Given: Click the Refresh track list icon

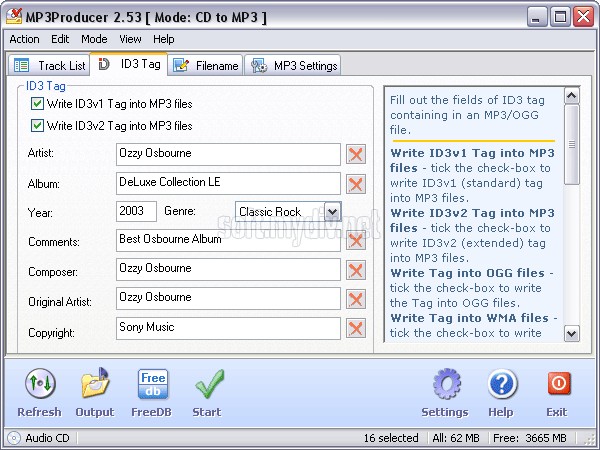Looking at the screenshot, I should (40, 383).
